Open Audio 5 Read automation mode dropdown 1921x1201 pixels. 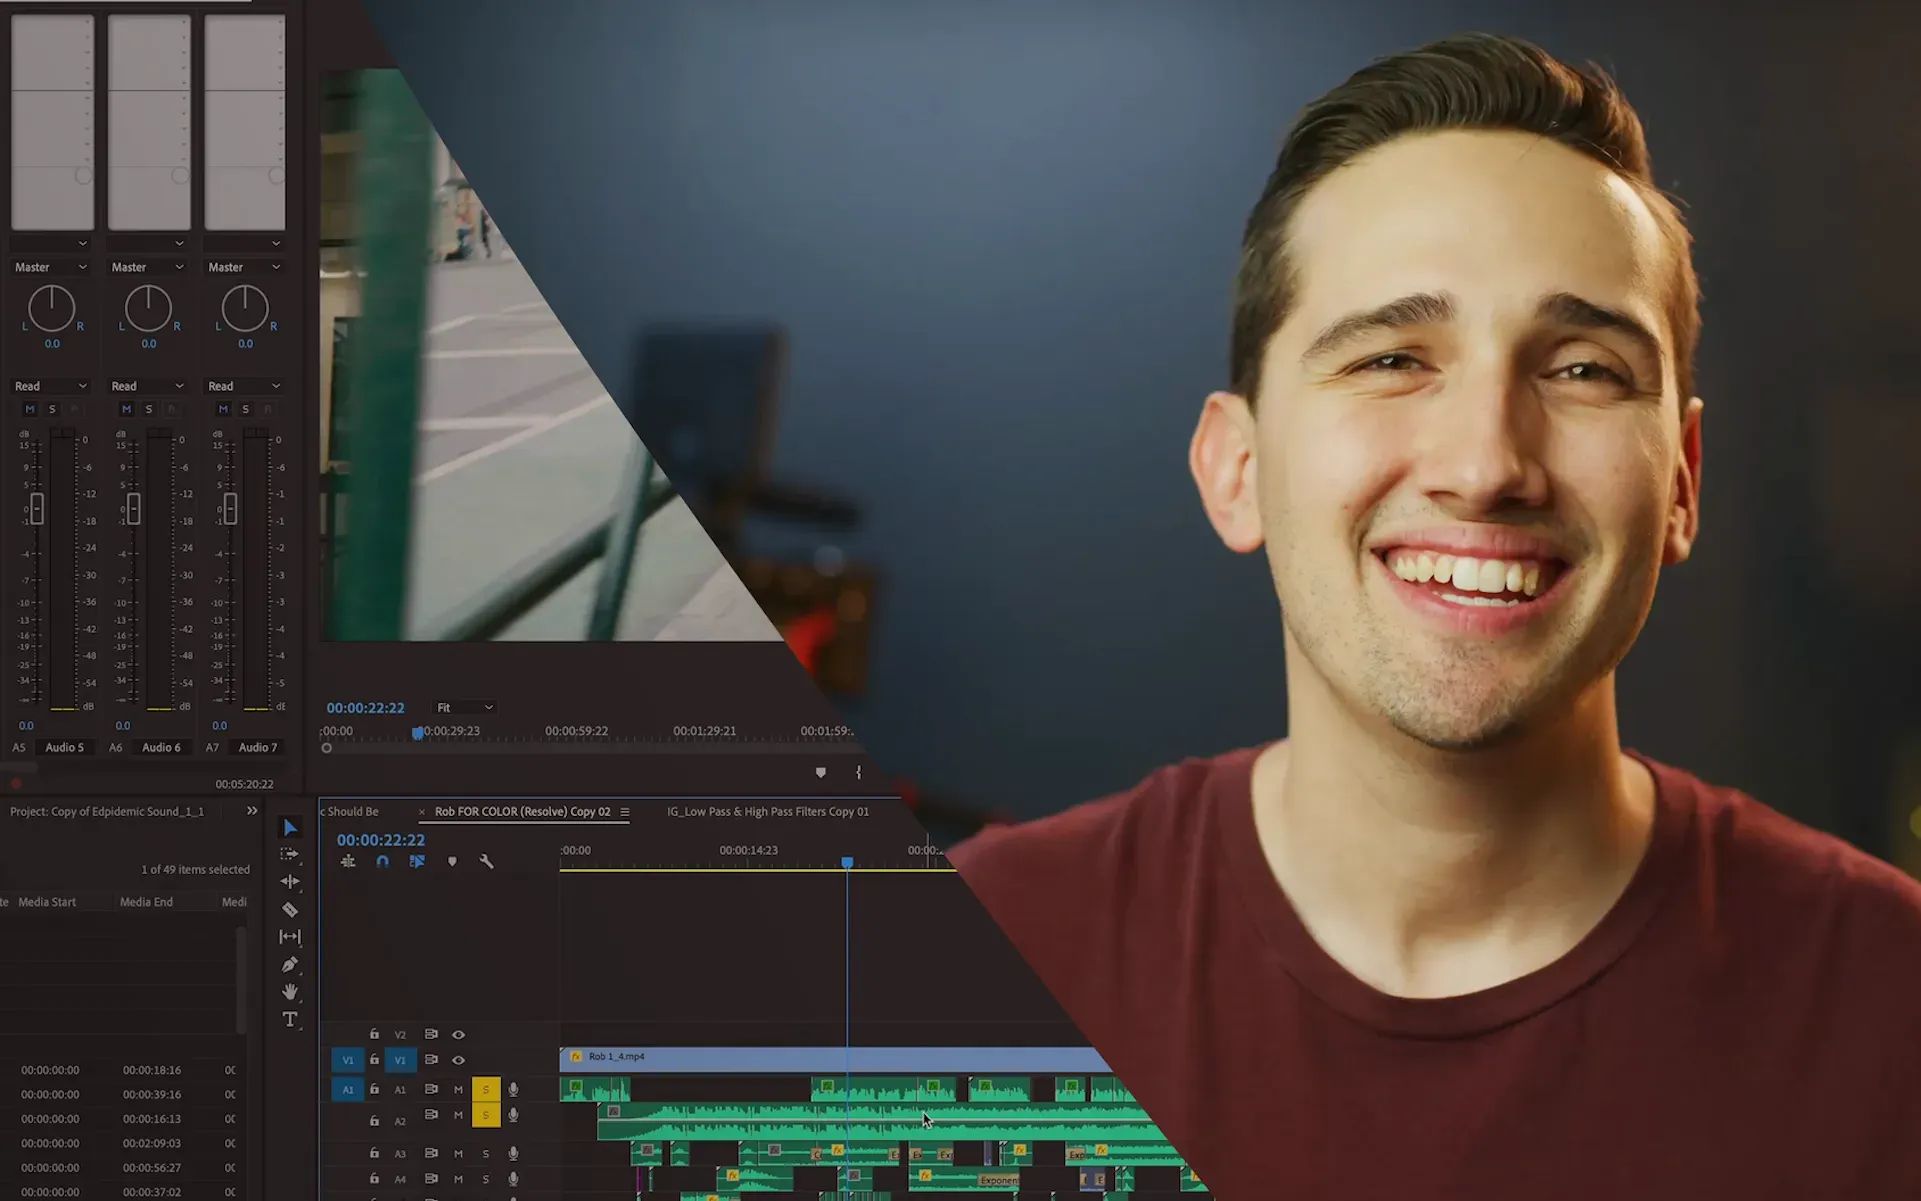point(50,386)
